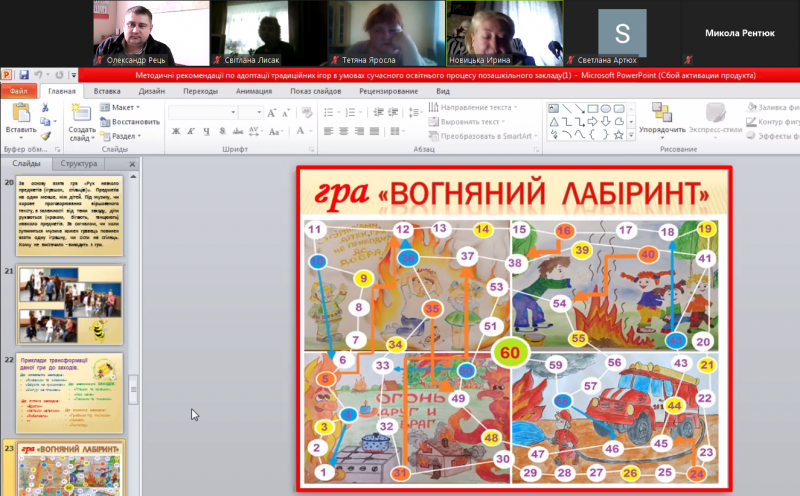Toggle Italic (К) formatting

tap(191, 131)
